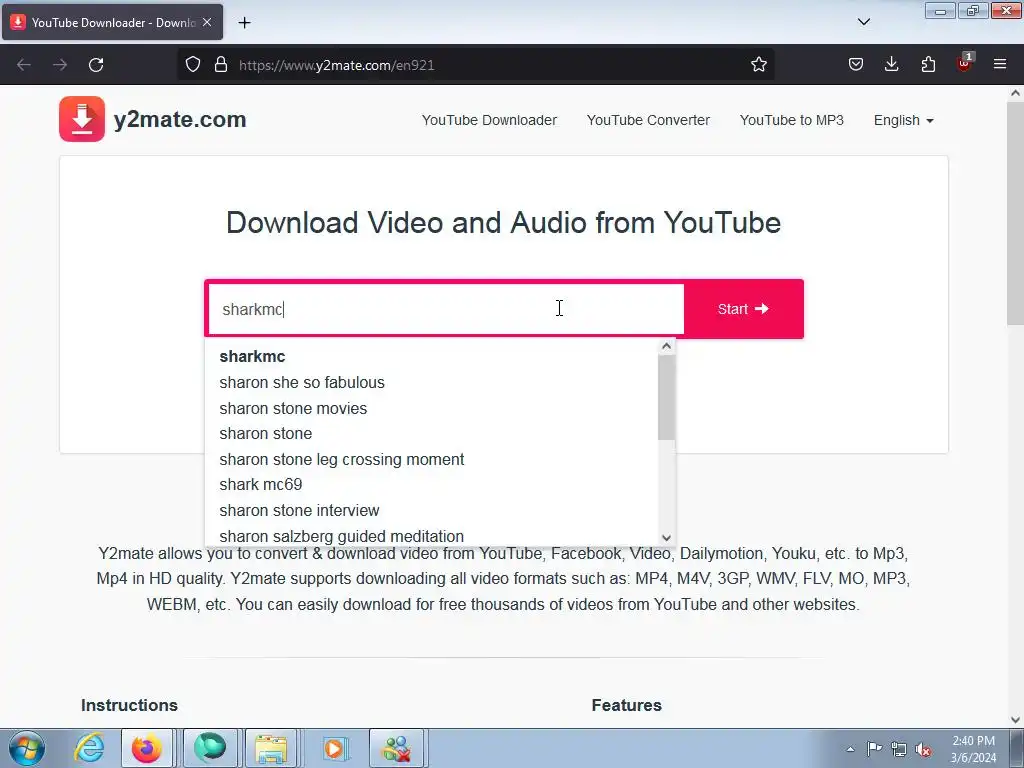Screen dimensions: 1024x768
Task: Open the users app with red X in taskbar
Action: click(396, 748)
